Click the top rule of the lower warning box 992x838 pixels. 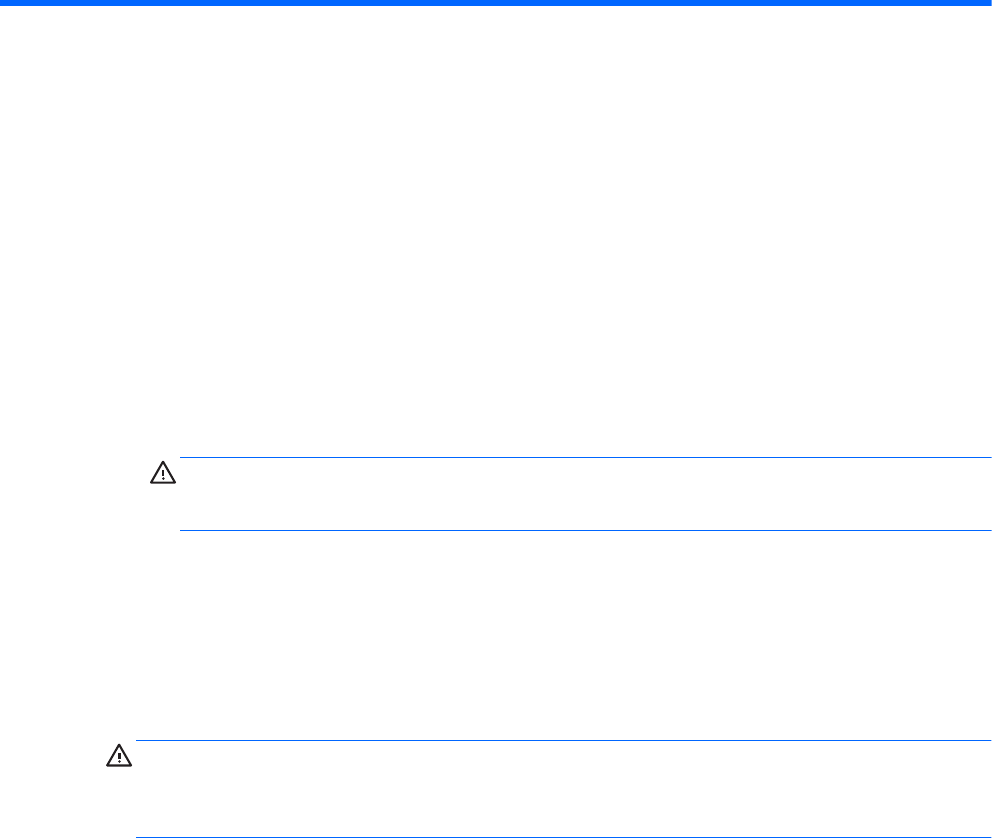point(560,741)
